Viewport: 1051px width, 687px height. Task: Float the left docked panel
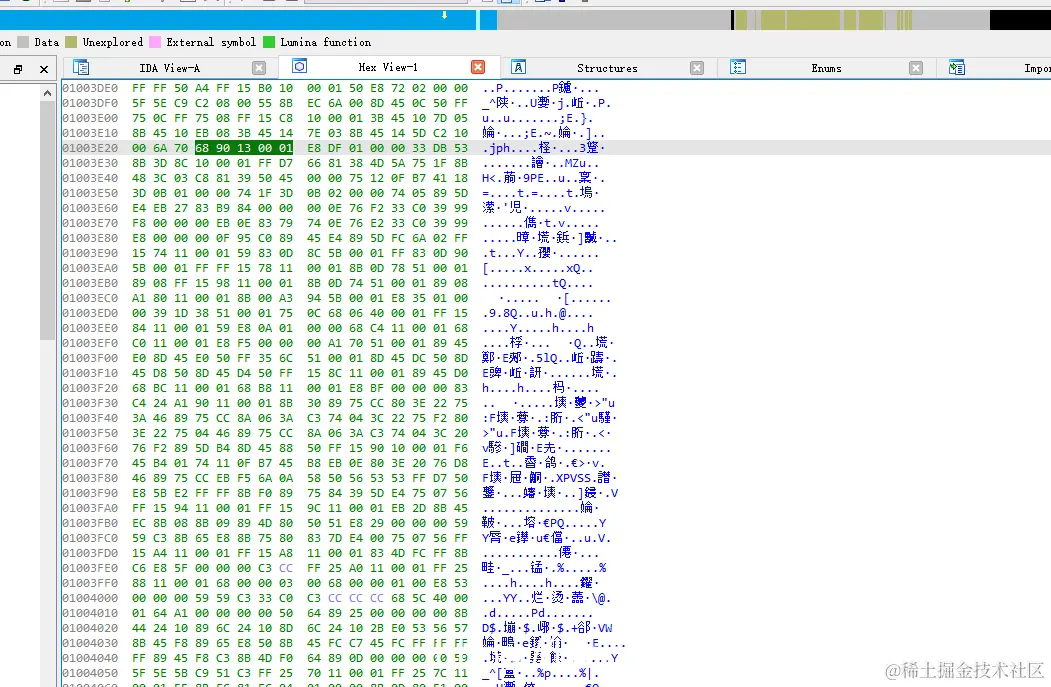18,69
